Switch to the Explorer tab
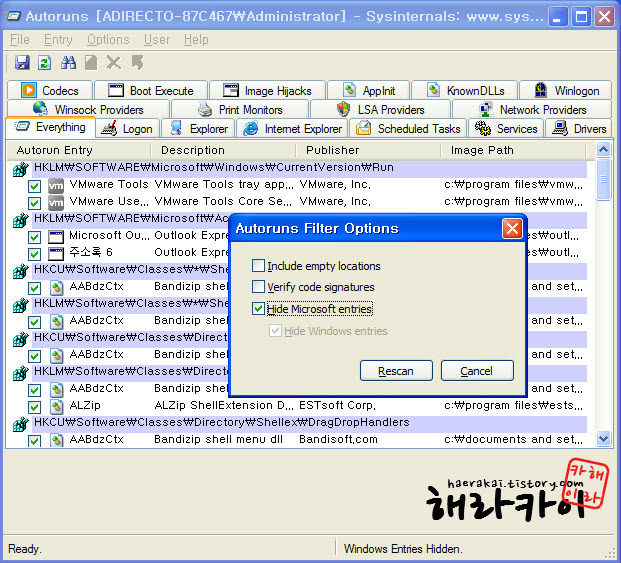Screen dimensions: 621x563 (x=198, y=128)
